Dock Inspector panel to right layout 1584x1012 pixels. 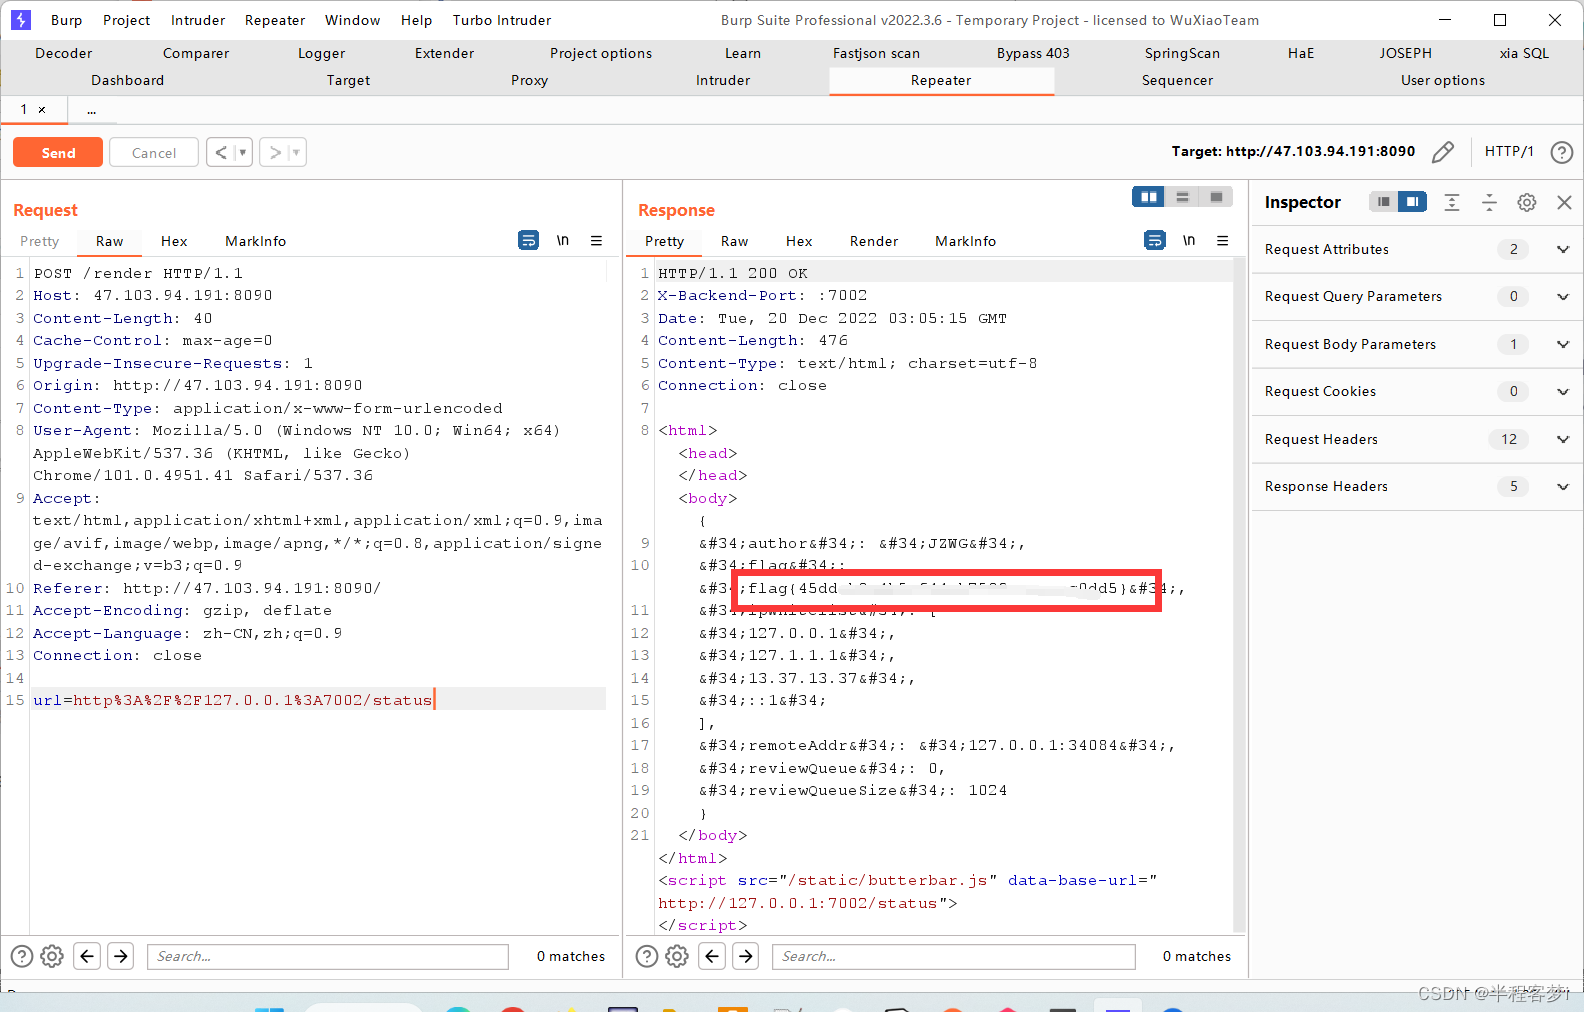click(1412, 202)
